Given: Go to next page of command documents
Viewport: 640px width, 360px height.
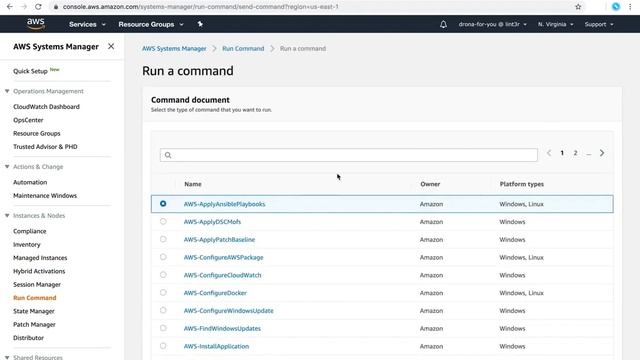Looking at the screenshot, I should (602, 153).
